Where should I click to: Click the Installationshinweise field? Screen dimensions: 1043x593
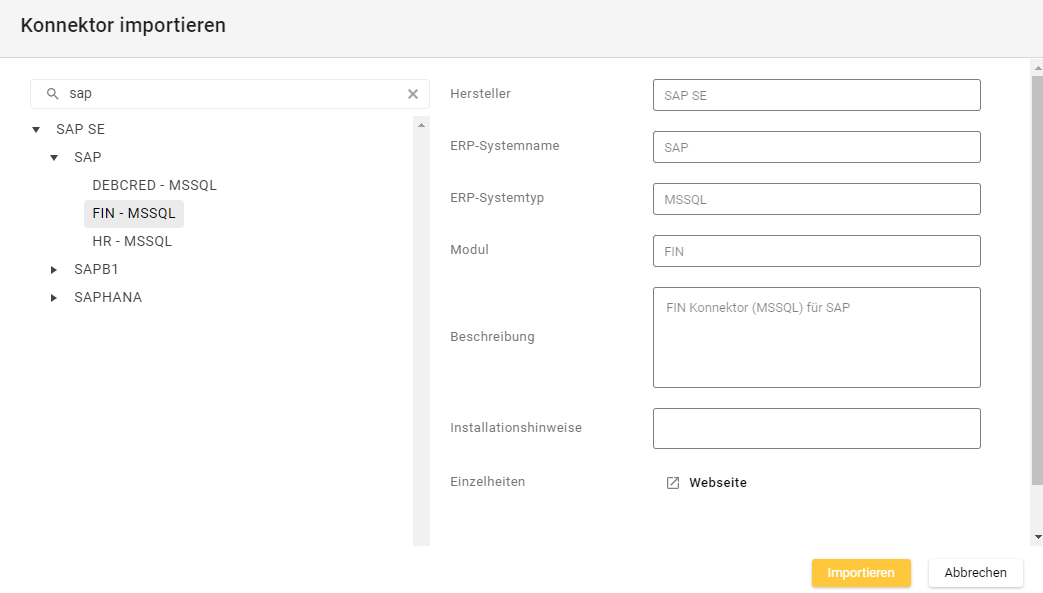point(816,428)
